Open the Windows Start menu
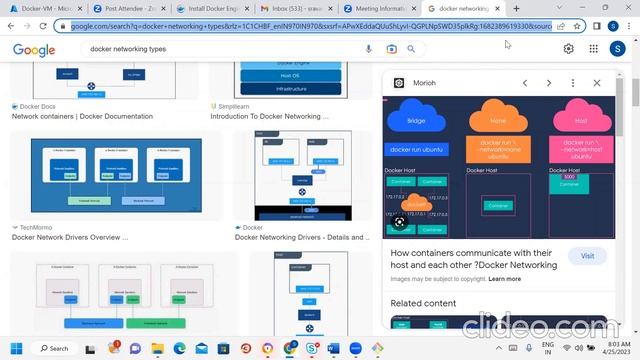The width and height of the screenshot is (640, 360). coord(16,349)
